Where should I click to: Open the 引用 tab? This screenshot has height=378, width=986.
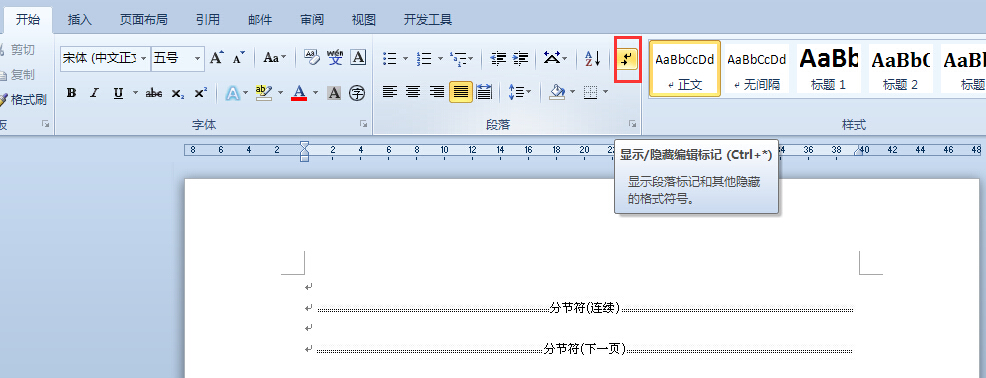tap(208, 19)
